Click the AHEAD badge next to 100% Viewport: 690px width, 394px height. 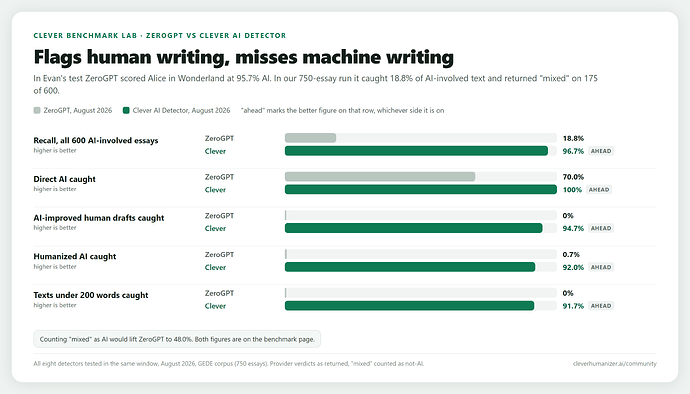pos(599,190)
